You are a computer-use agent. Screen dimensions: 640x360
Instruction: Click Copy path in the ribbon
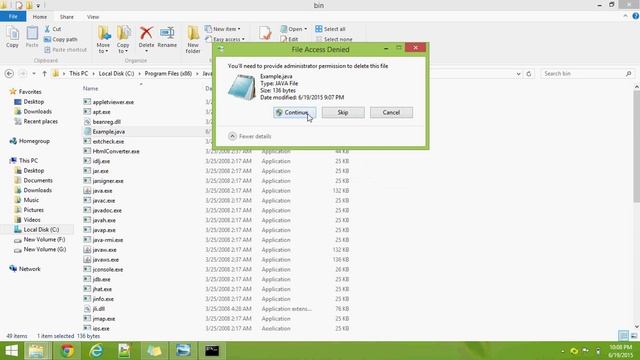60,39
